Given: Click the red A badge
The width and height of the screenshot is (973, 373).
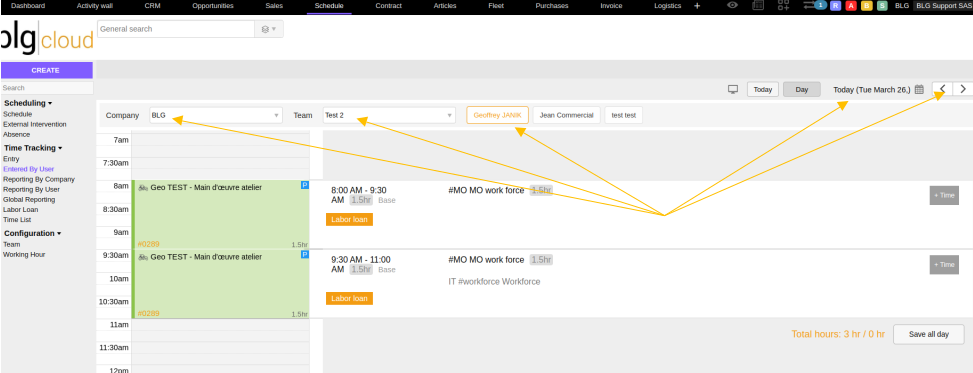Looking at the screenshot, I should tap(851, 6).
